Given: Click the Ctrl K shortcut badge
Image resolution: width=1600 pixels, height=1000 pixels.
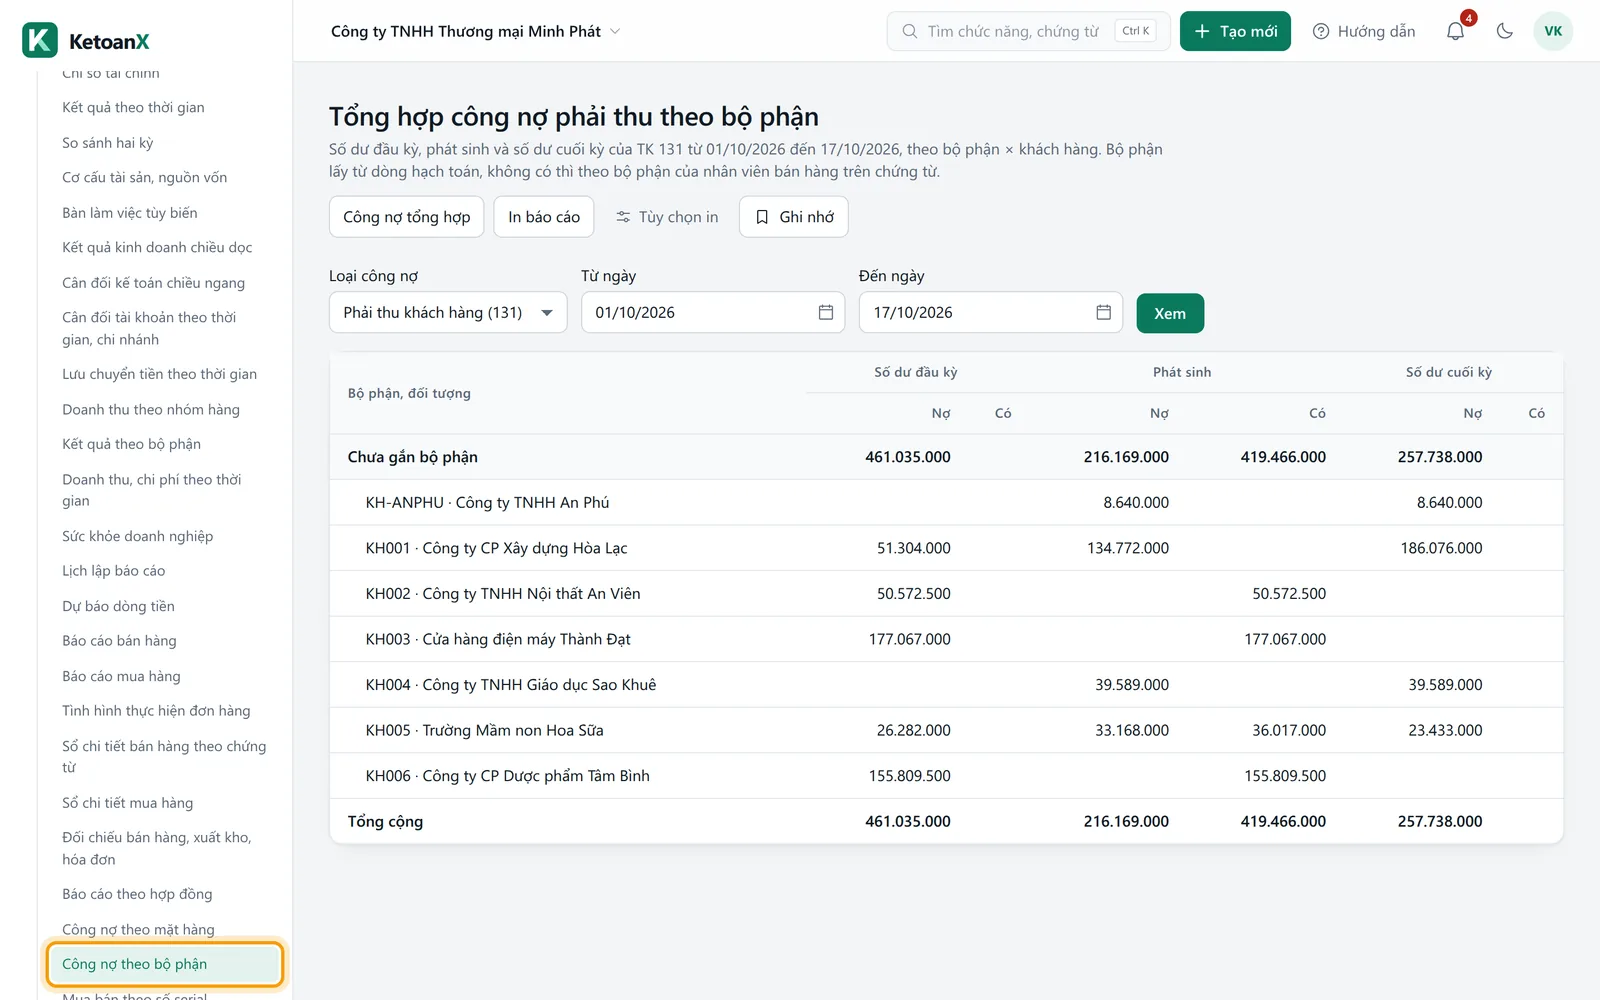Looking at the screenshot, I should point(1135,31).
